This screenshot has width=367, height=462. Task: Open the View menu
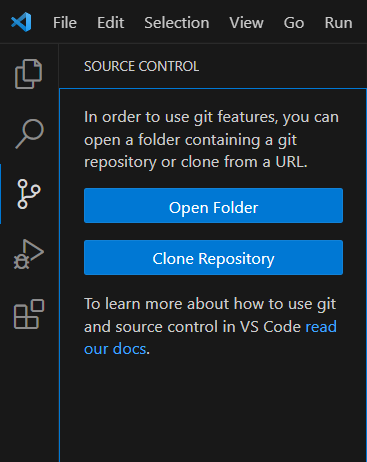[246, 23]
